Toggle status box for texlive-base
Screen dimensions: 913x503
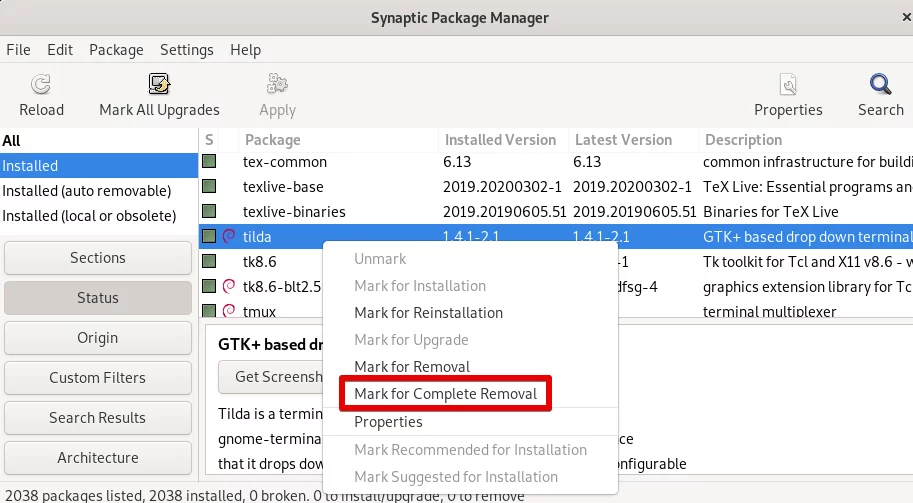[x=209, y=186]
